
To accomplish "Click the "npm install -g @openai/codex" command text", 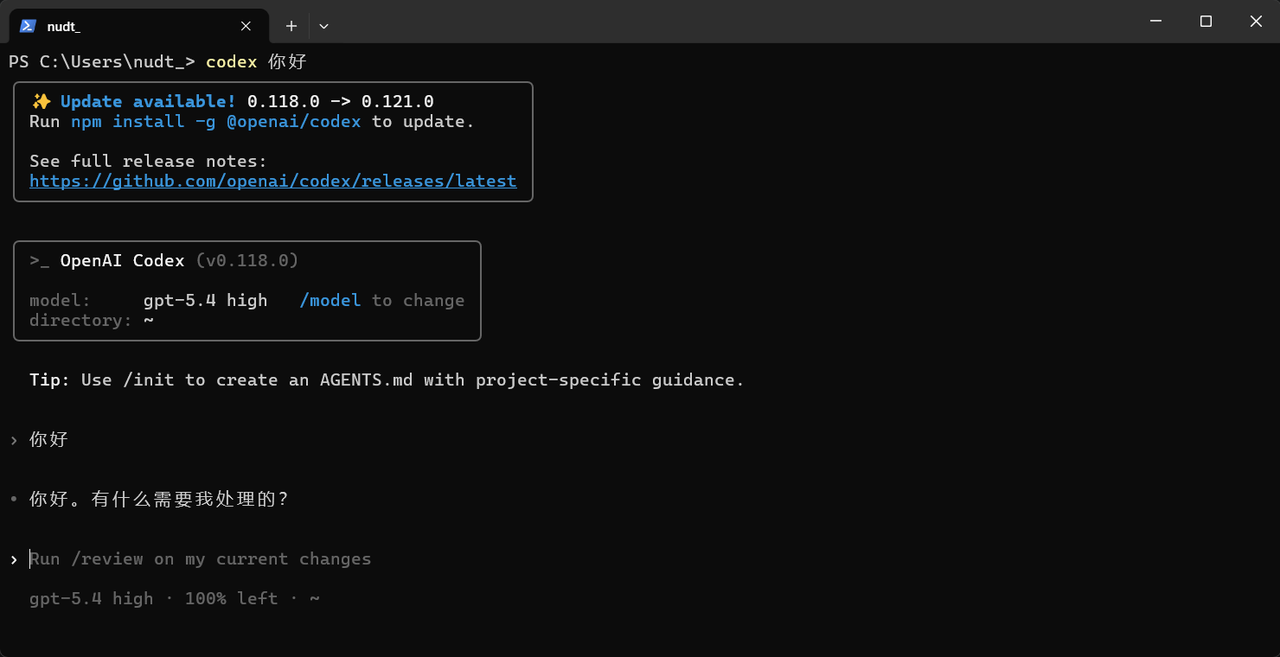I will (216, 121).
